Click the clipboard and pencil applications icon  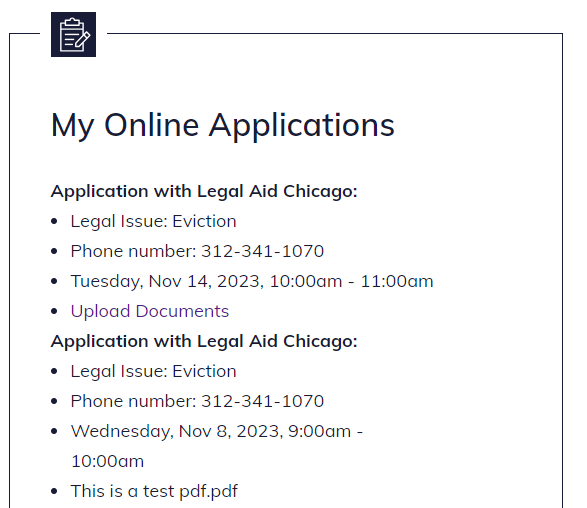click(73, 34)
